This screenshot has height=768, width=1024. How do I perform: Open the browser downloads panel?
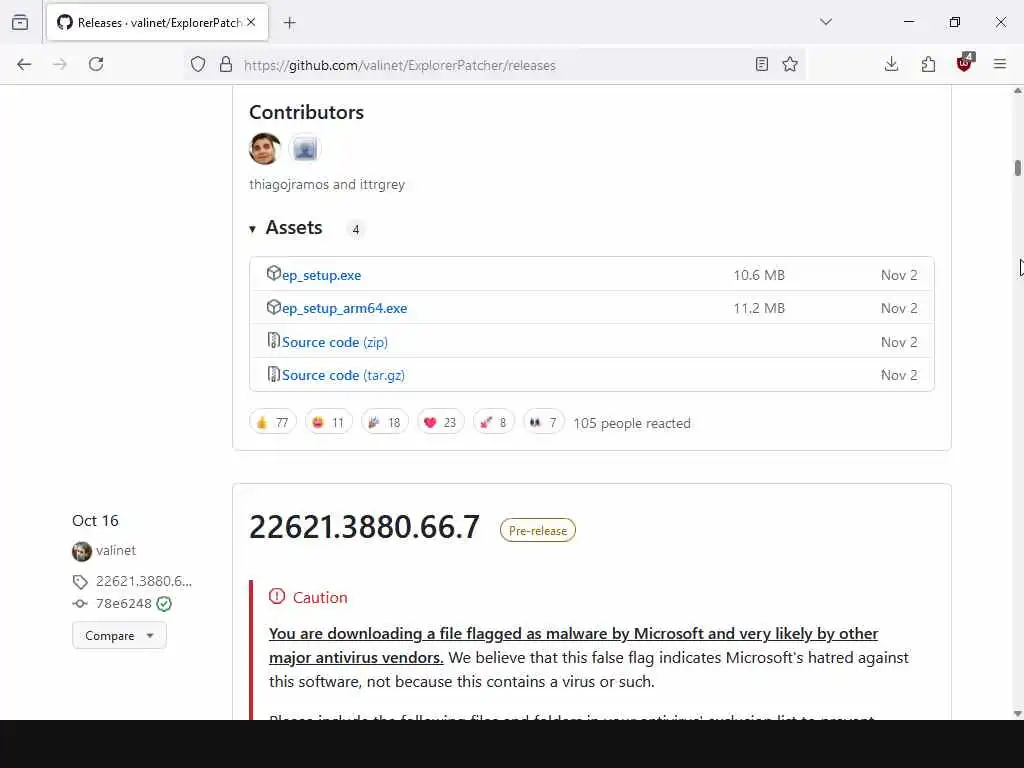[x=891, y=64]
